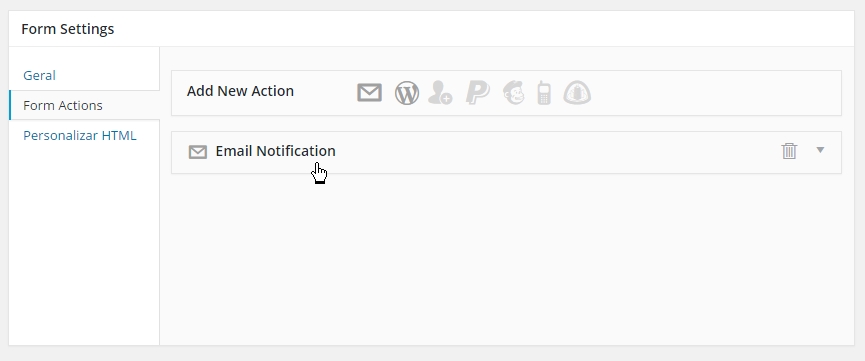Add the Highrise badge action
Image resolution: width=865 pixels, height=361 pixels.
(x=577, y=92)
